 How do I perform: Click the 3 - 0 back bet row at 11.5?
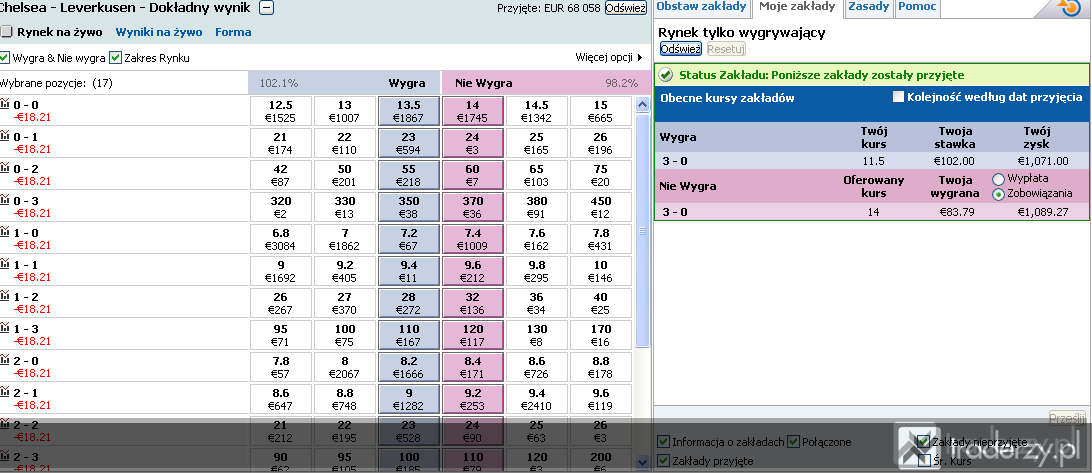click(871, 161)
